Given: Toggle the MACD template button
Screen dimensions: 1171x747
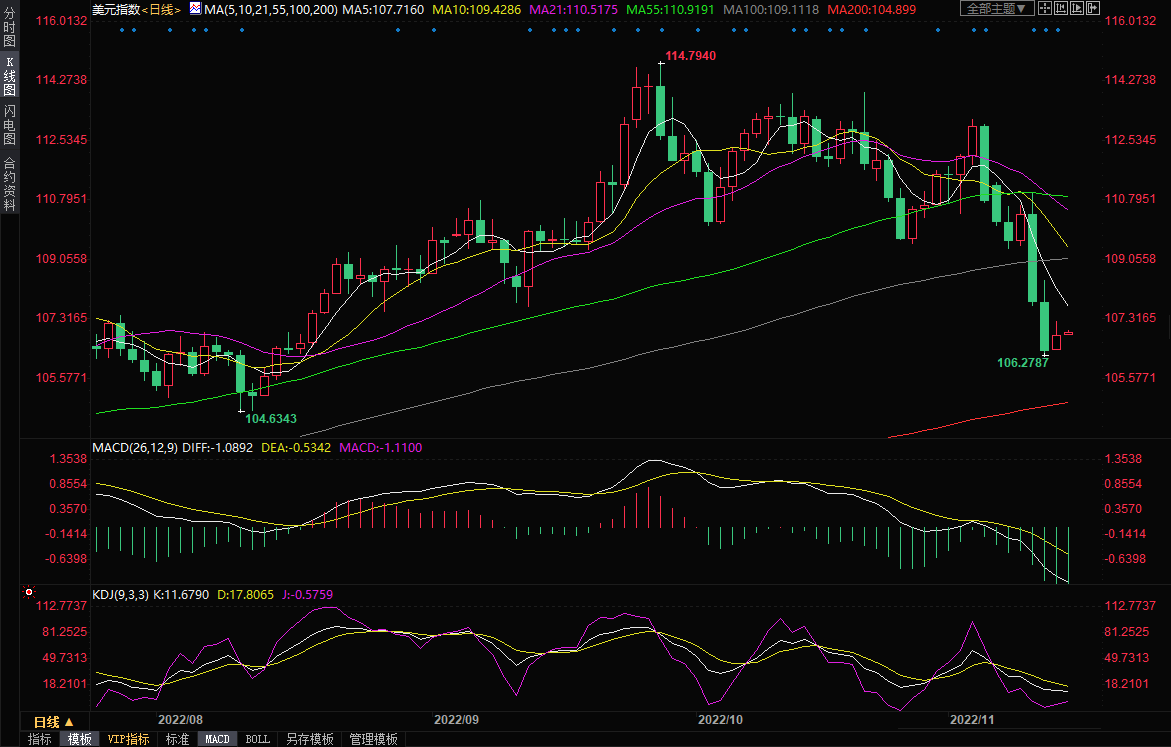Looking at the screenshot, I should tap(217, 739).
